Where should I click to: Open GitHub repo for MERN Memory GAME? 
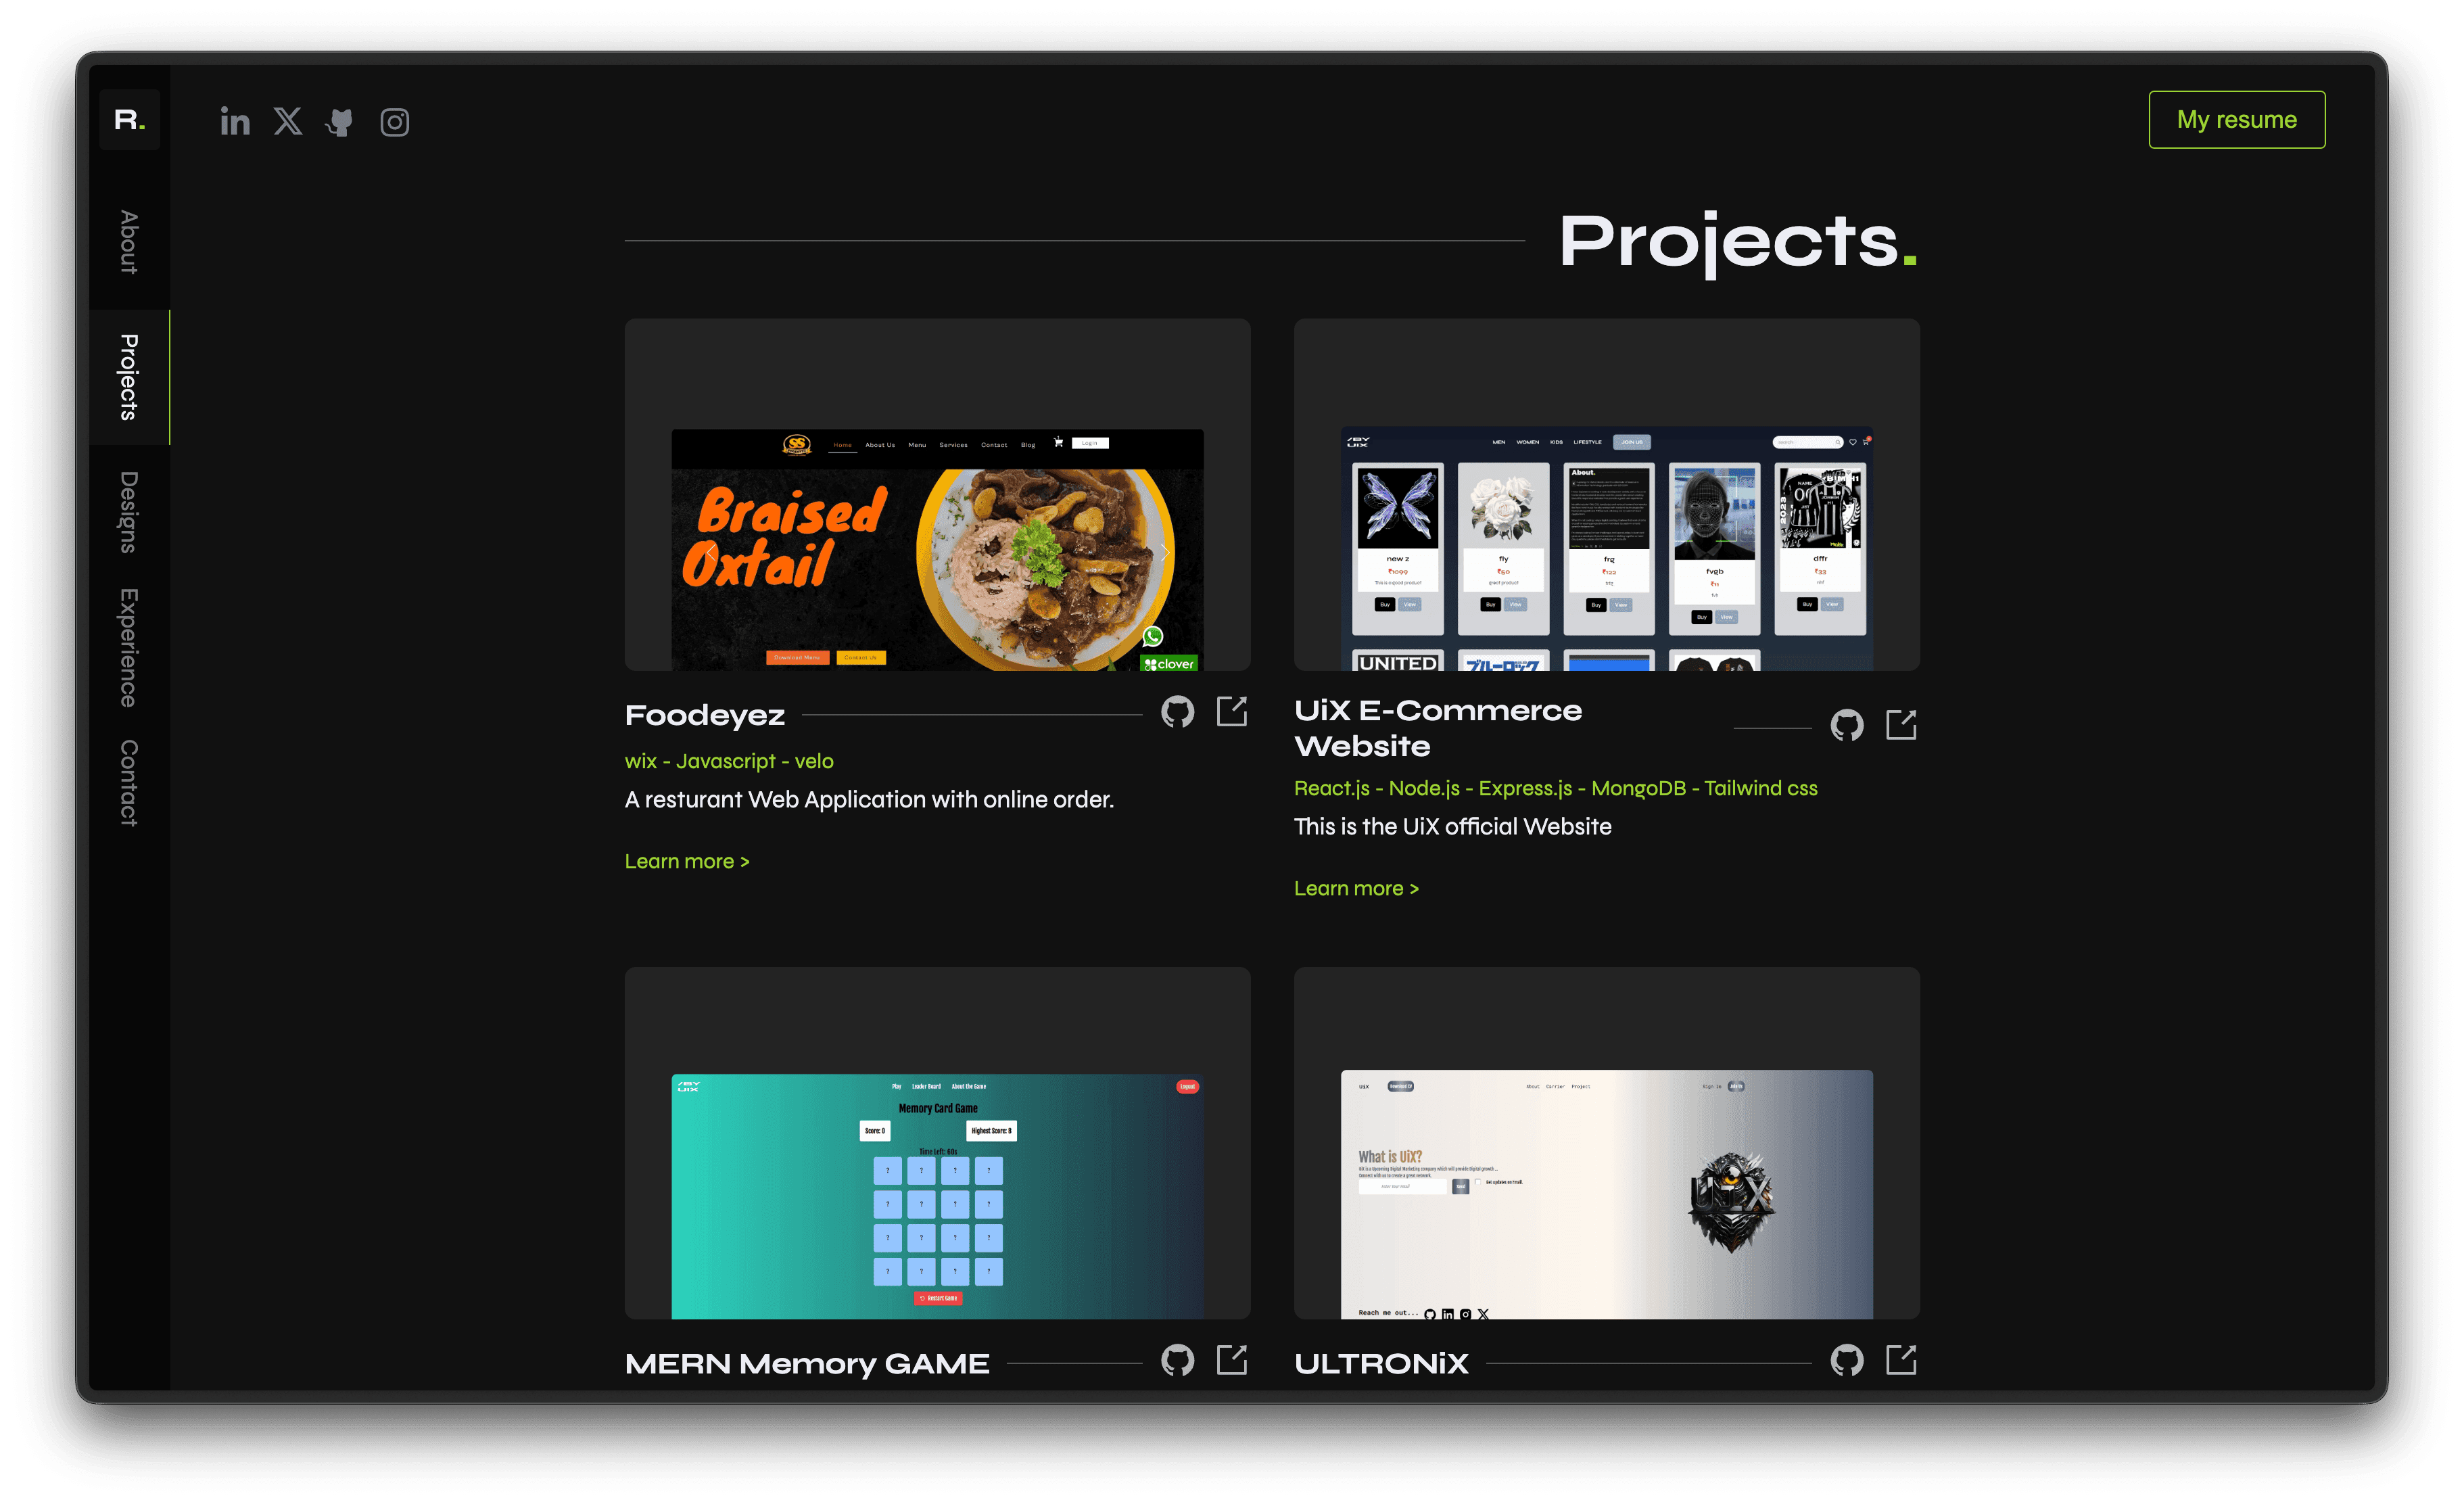[1177, 1361]
